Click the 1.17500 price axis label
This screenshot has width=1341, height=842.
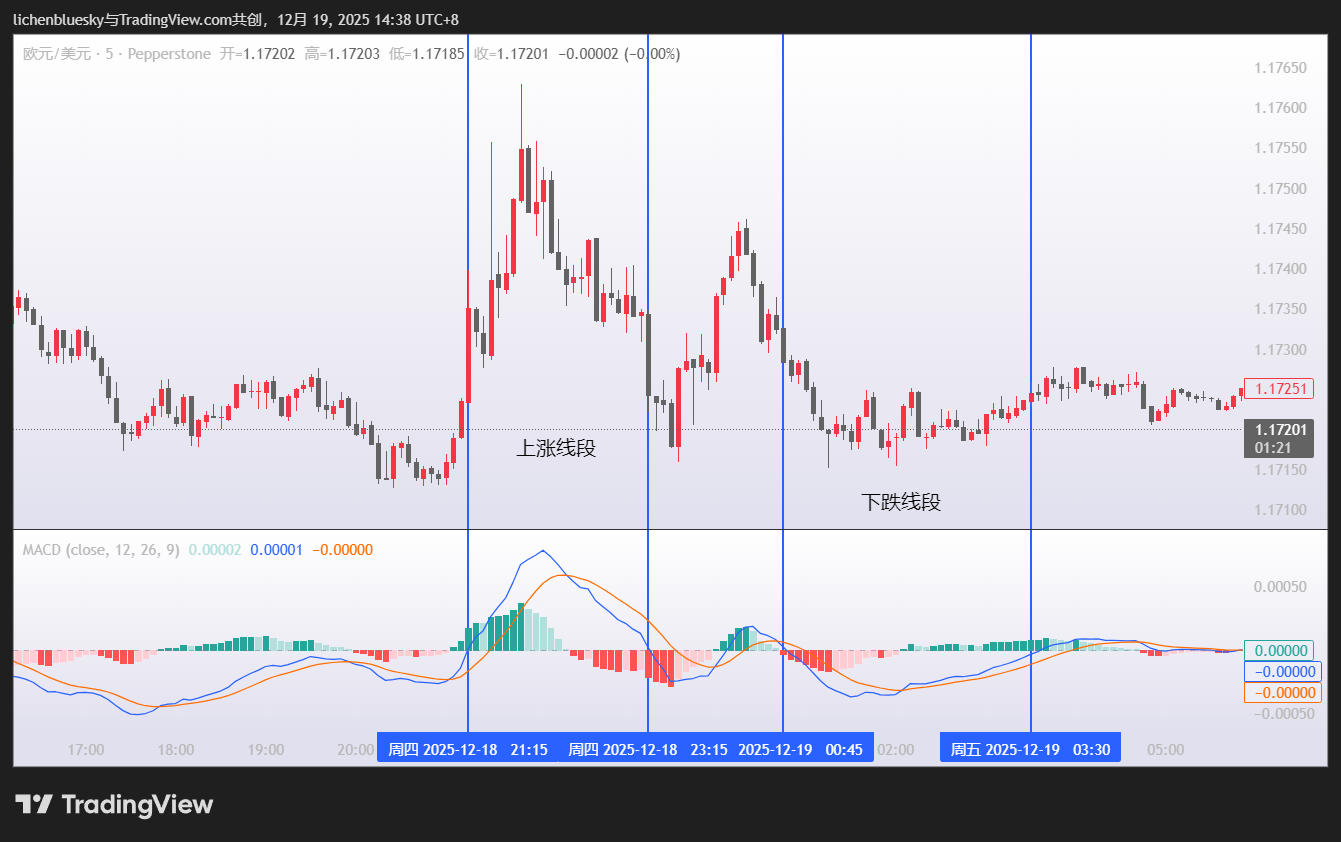(x=1280, y=189)
